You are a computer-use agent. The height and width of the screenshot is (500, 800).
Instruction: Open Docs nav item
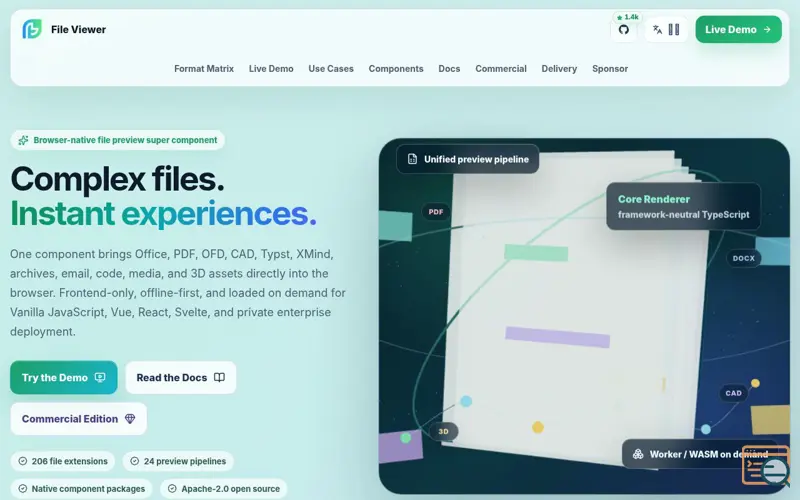tap(449, 68)
